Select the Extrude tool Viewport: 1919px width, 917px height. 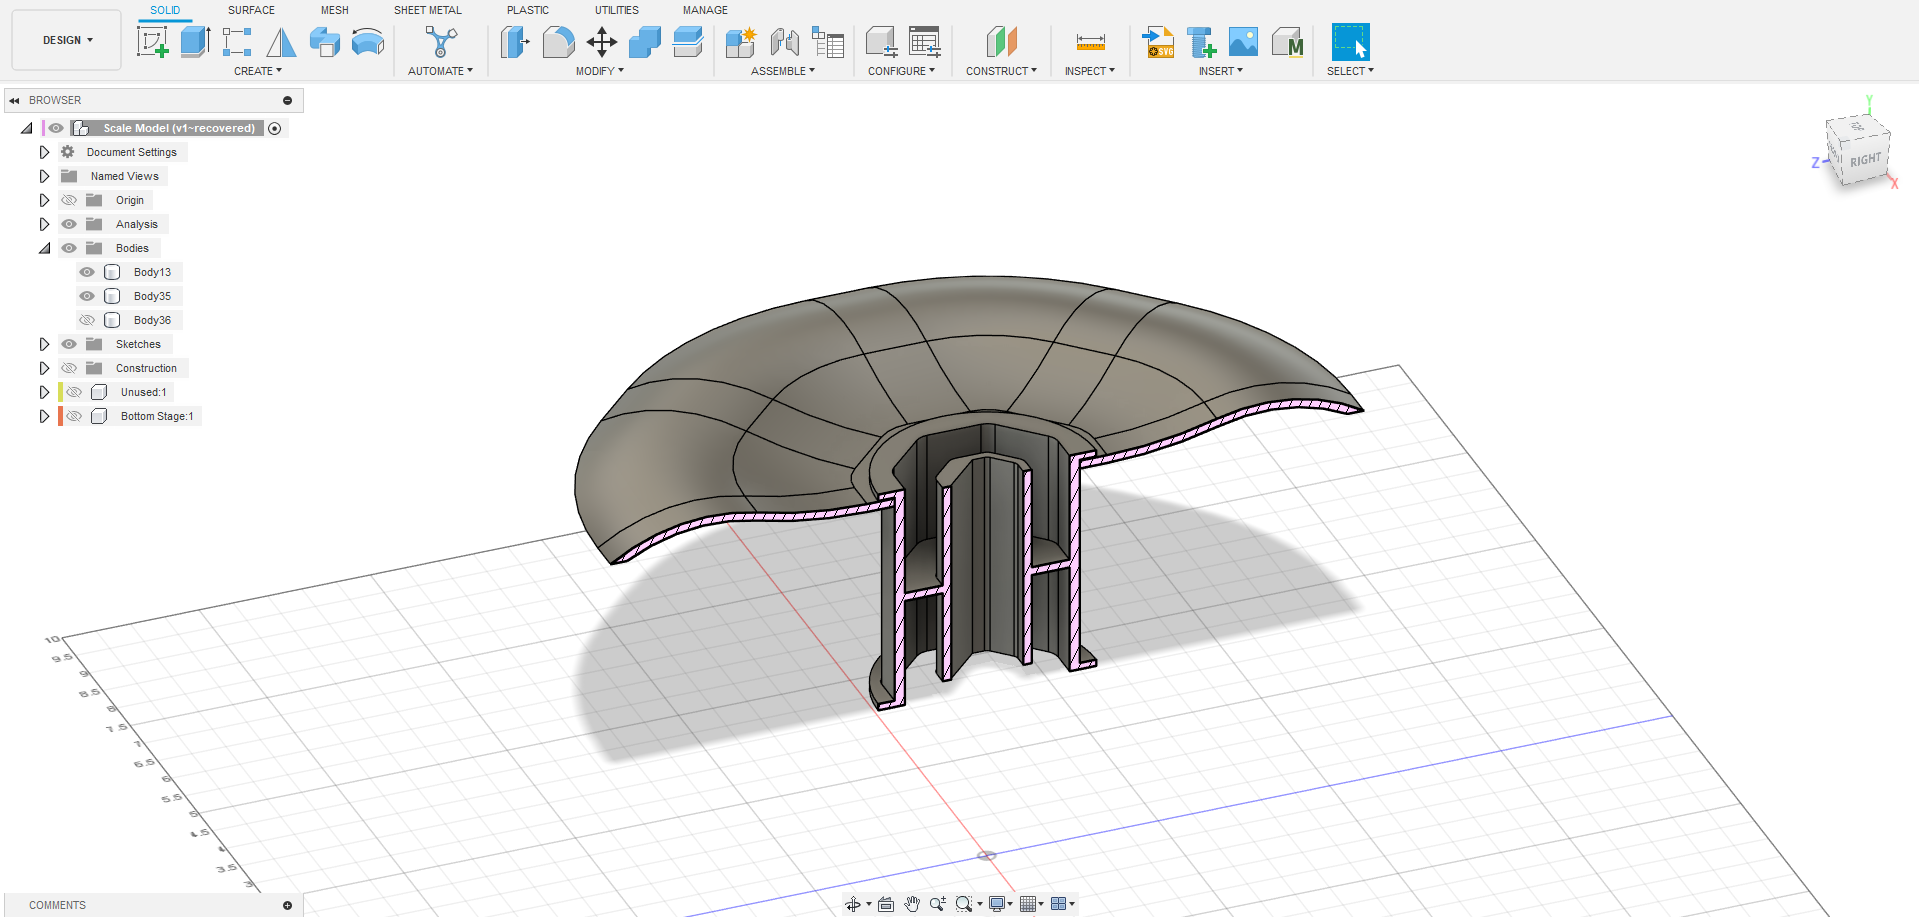[194, 42]
